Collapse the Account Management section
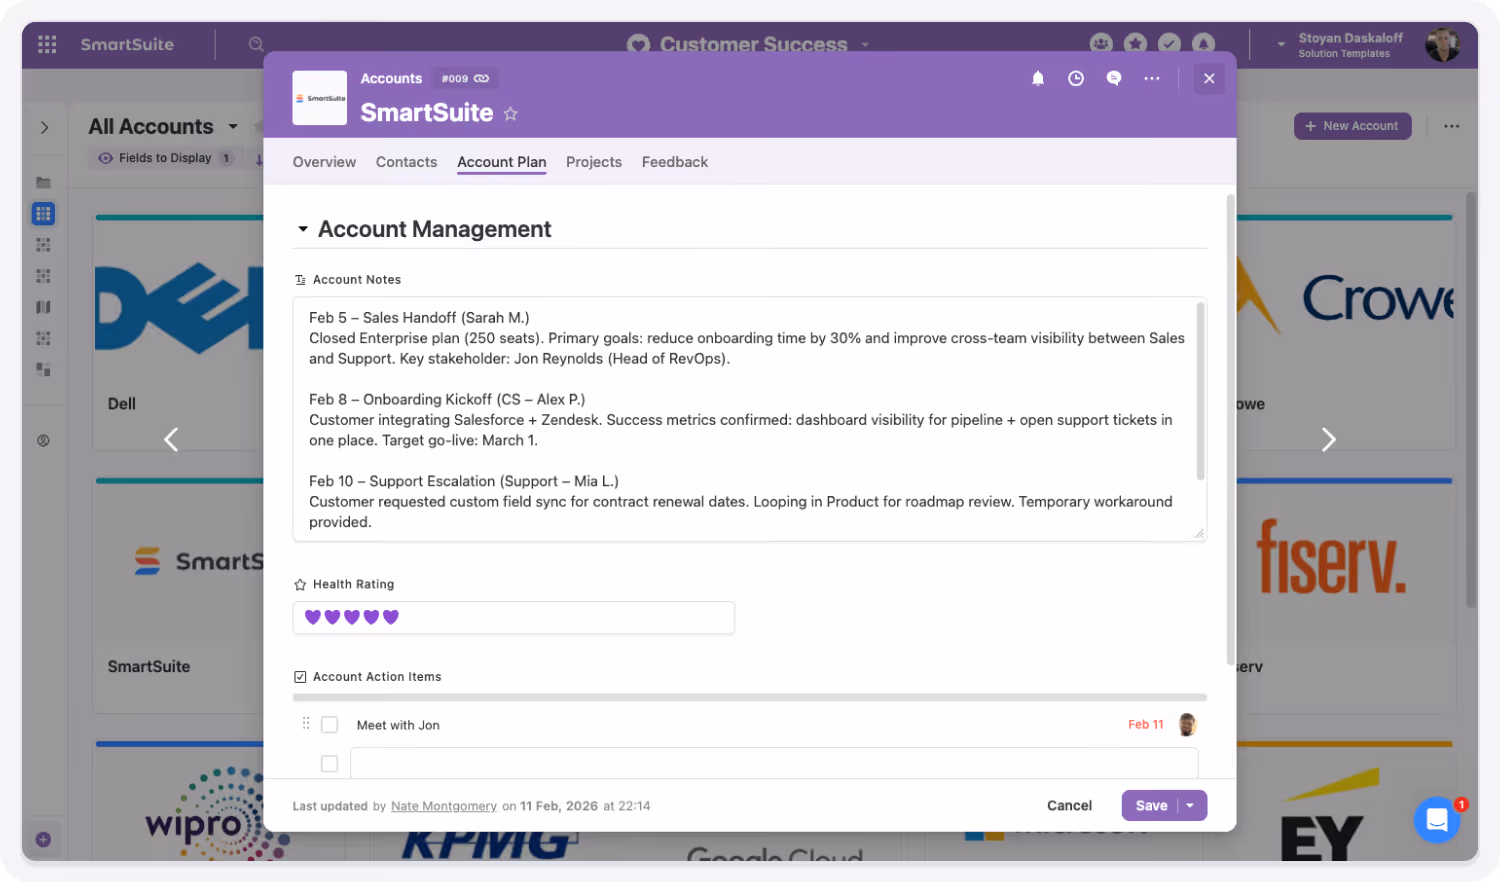Viewport: 1500px width, 882px height. pyautogui.click(x=303, y=229)
